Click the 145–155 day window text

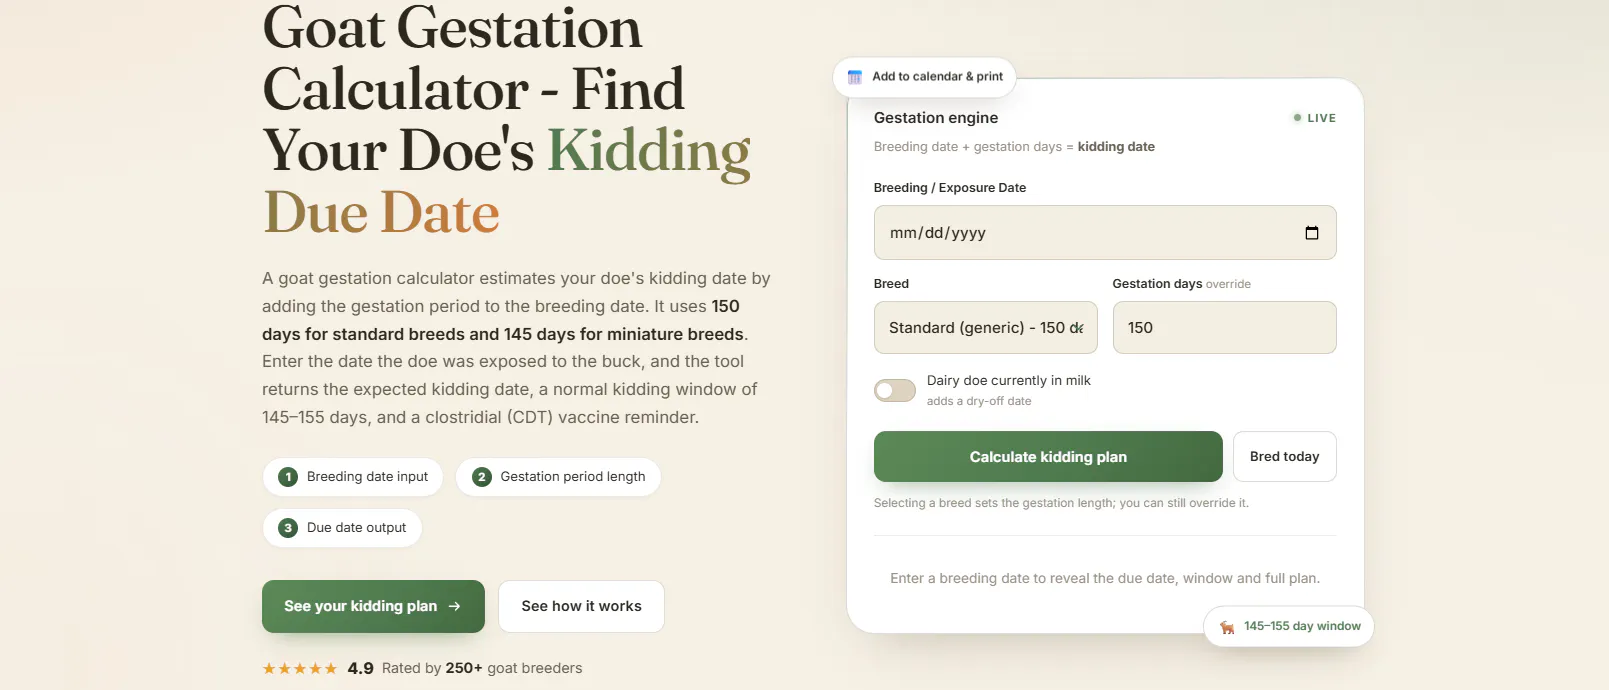tap(1302, 626)
